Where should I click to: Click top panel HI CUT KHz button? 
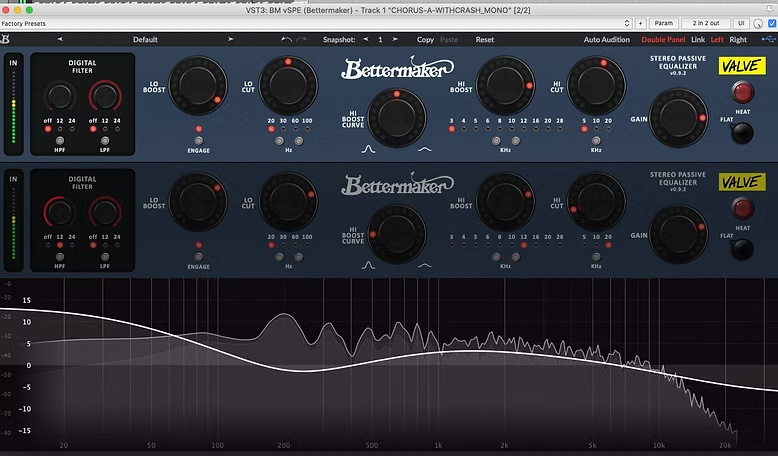click(596, 141)
